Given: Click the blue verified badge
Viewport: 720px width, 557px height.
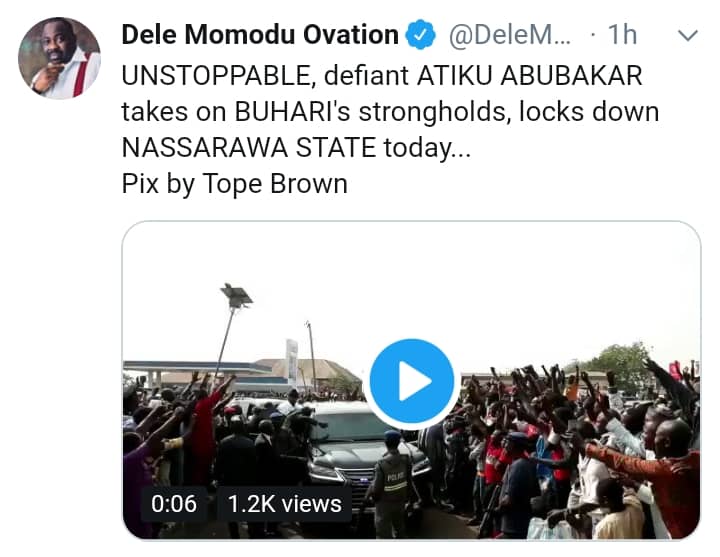Looking at the screenshot, I should point(423,35).
